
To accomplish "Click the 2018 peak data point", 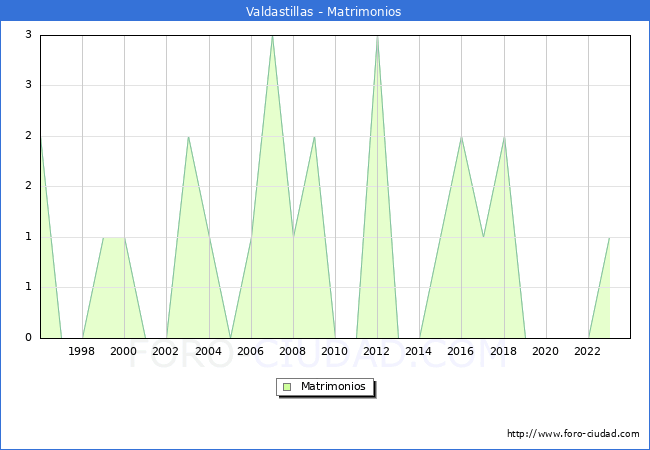I will (x=504, y=137).
